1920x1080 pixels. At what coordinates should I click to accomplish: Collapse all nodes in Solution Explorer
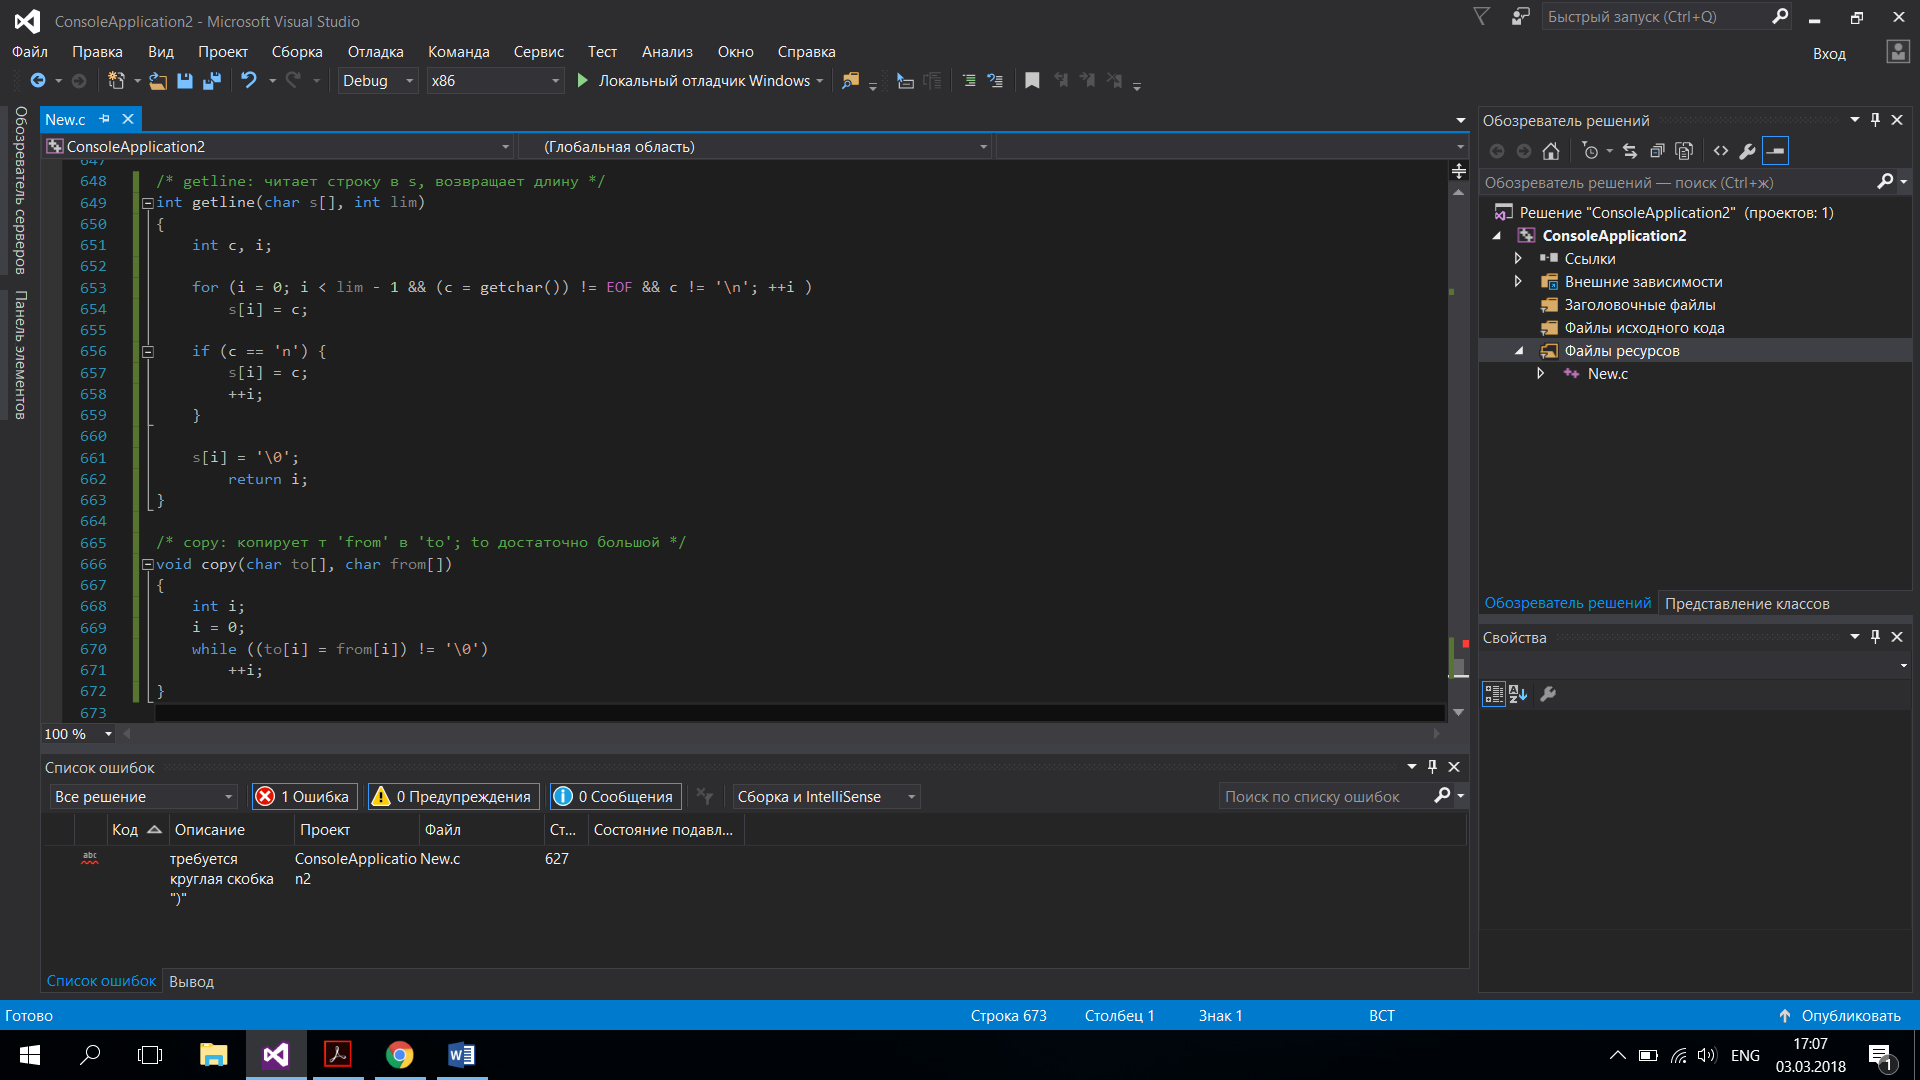(x=1657, y=151)
